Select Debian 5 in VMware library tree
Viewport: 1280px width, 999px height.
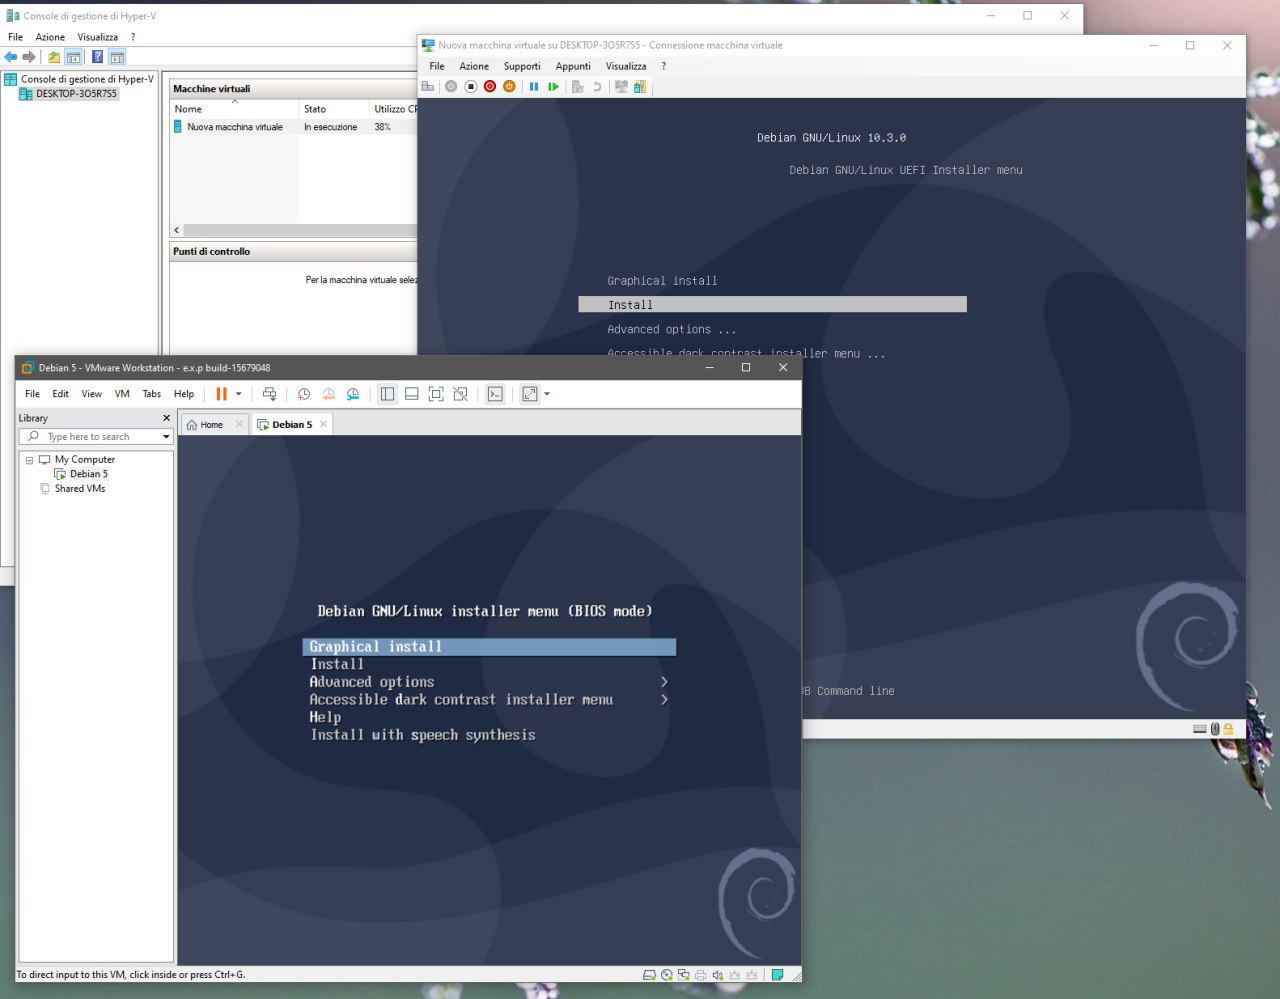pyautogui.click(x=81, y=474)
